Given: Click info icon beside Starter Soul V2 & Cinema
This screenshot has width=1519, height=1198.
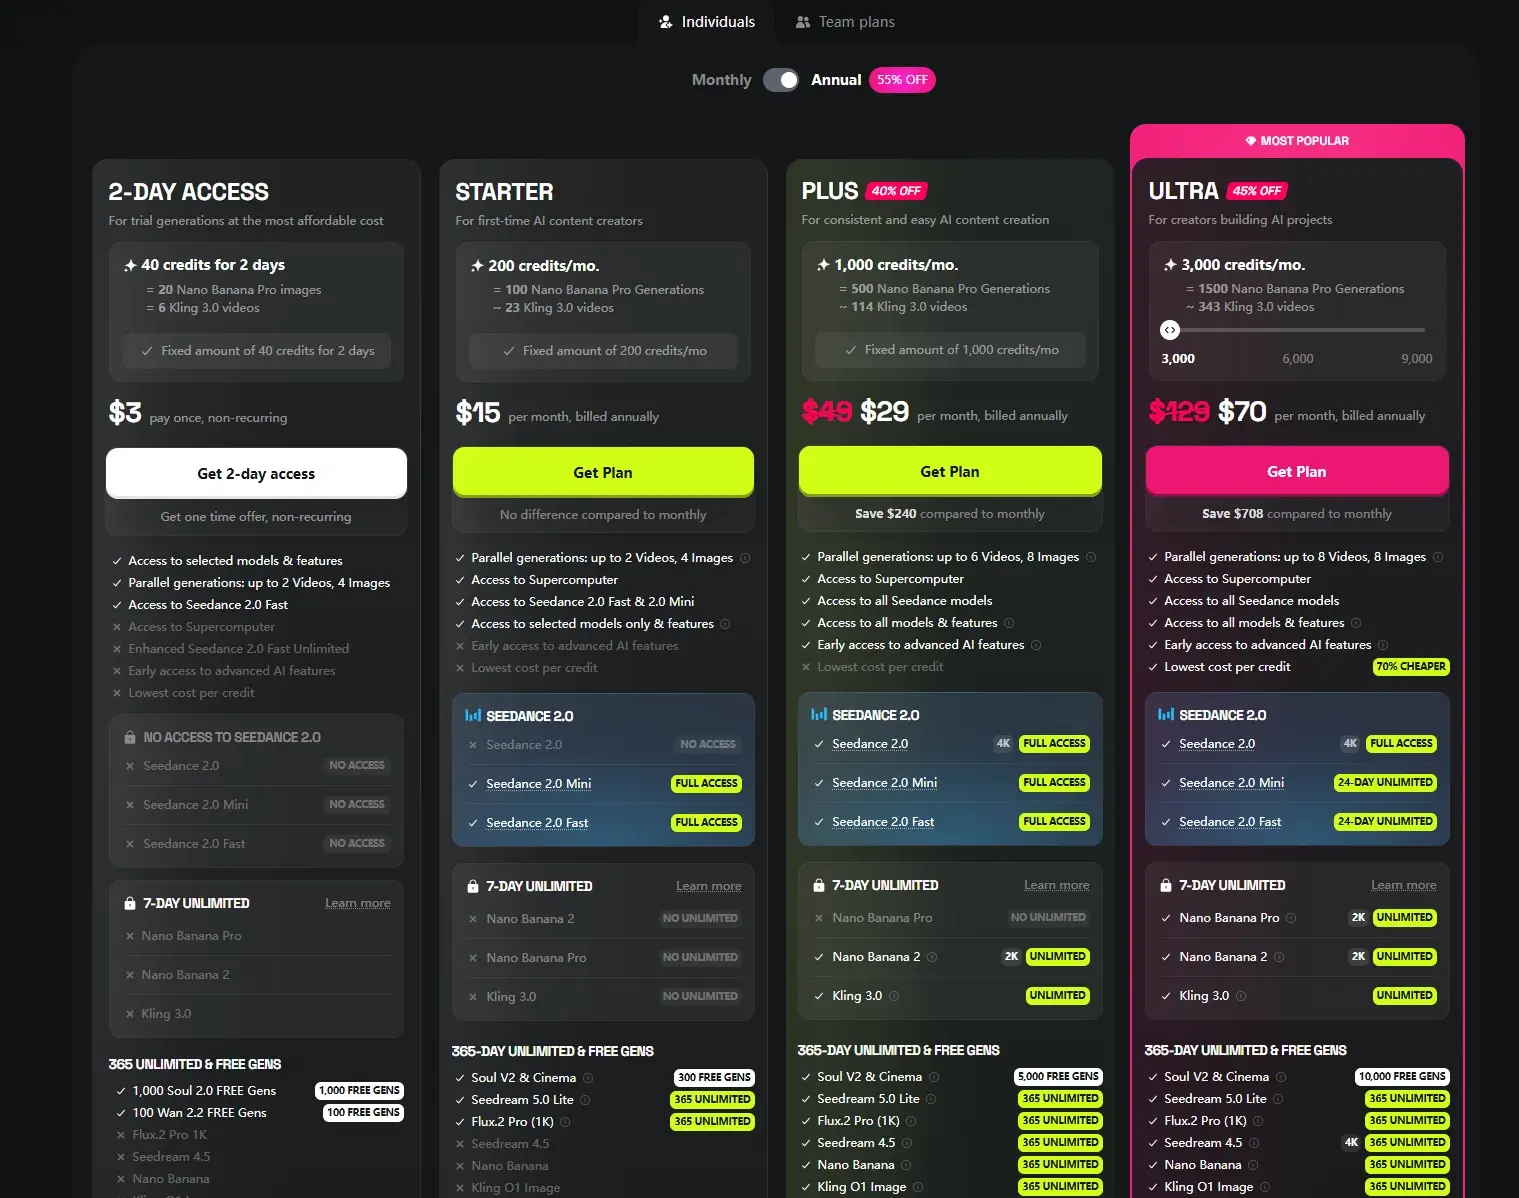Looking at the screenshot, I should tap(588, 1078).
